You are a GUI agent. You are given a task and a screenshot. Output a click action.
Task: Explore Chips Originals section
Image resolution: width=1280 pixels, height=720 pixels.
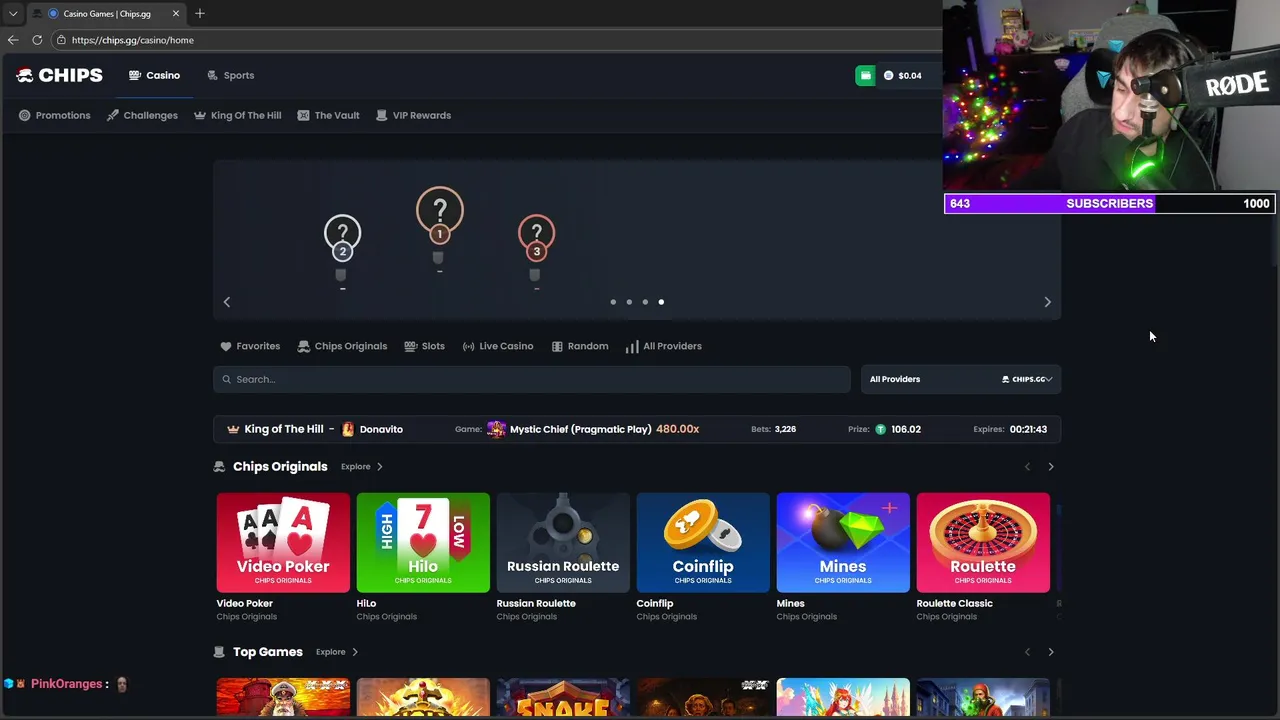(362, 467)
